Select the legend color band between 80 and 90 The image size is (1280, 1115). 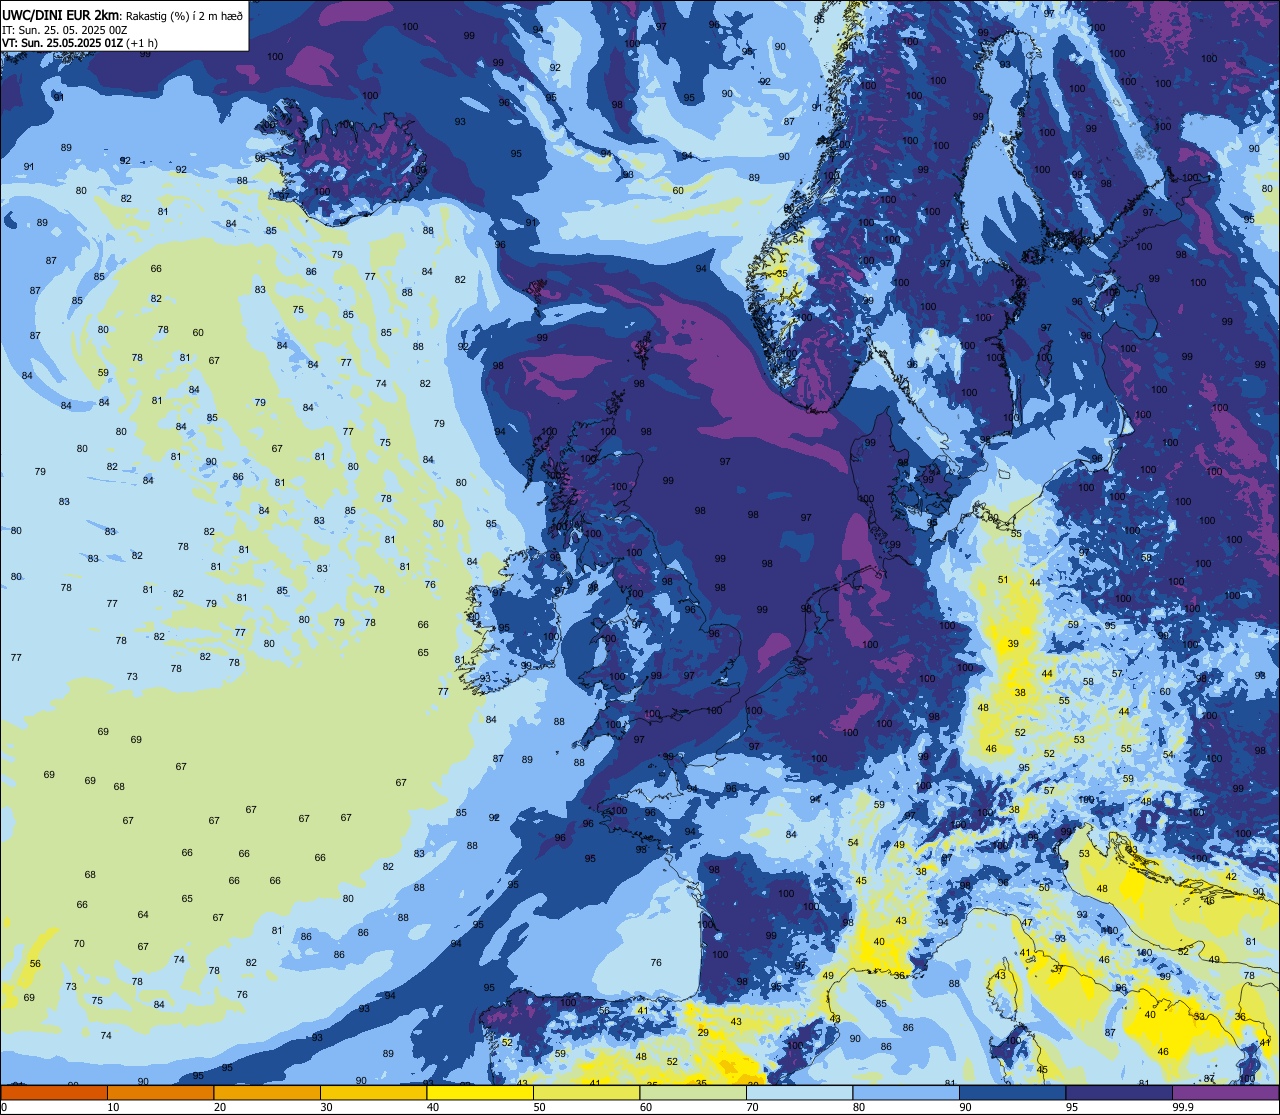pyautogui.click(x=906, y=1092)
